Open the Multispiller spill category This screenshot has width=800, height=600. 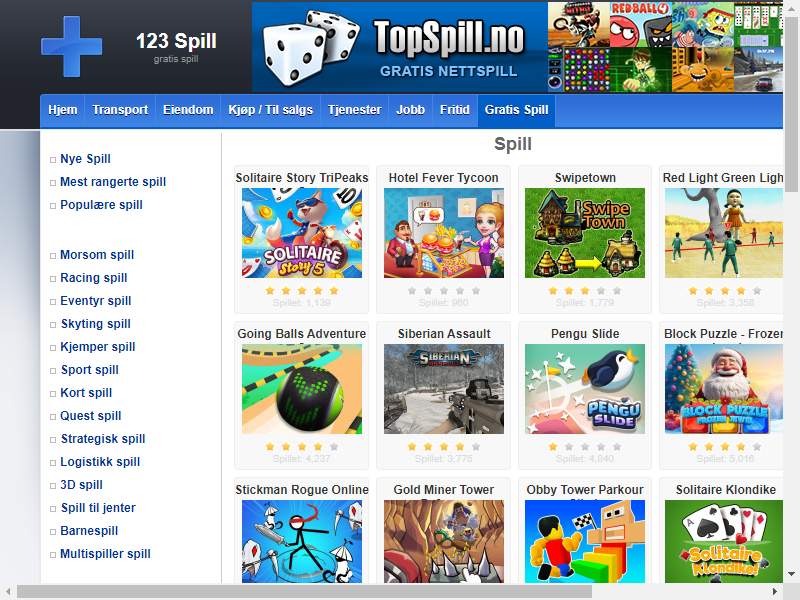tap(106, 554)
